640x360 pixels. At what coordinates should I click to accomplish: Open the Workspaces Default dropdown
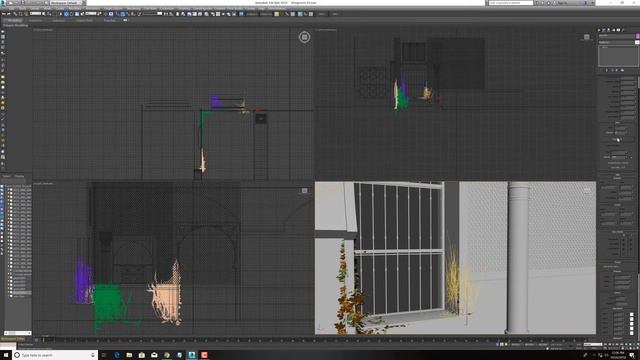[x=66, y=3]
